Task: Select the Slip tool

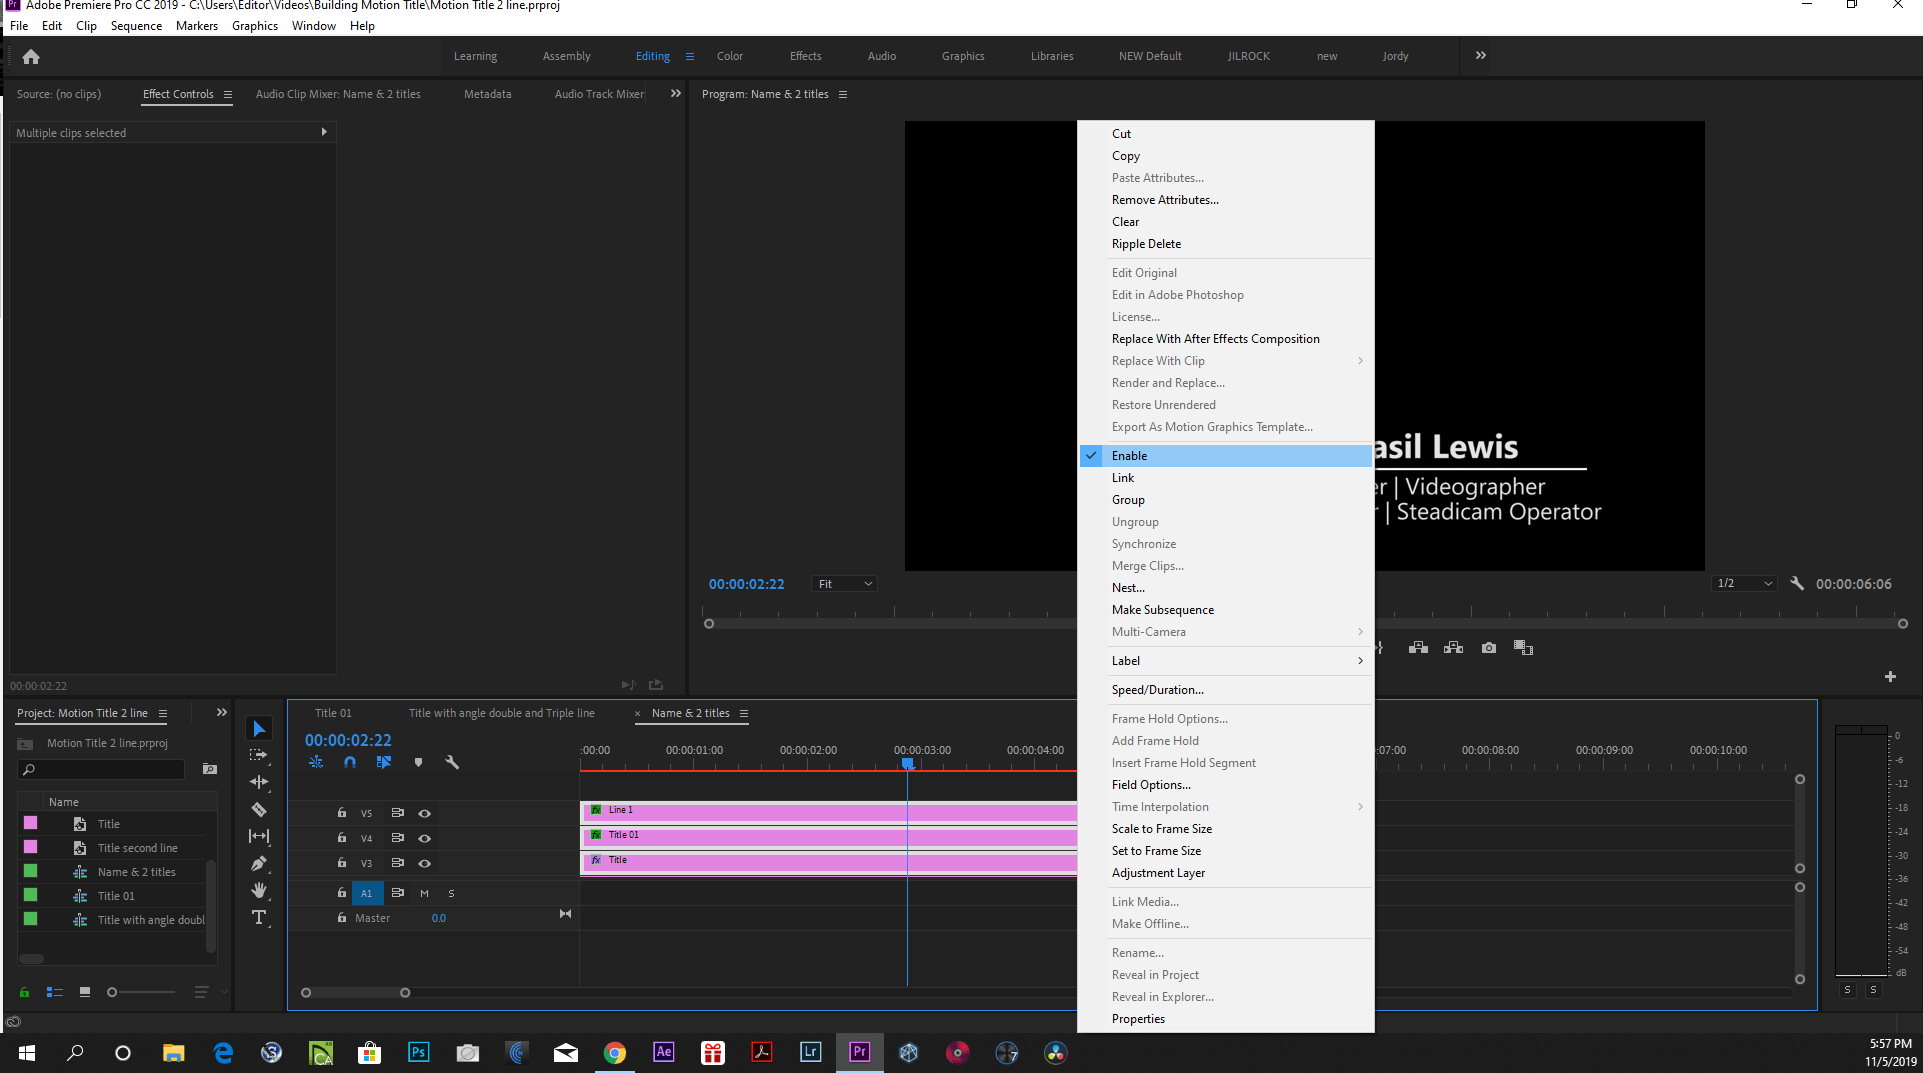Action: (x=259, y=837)
